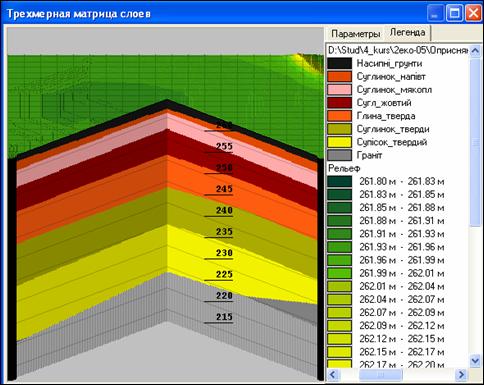Click the 245 depth marker in the 3D view
Image resolution: width=484 pixels, height=385 pixels.
point(224,189)
